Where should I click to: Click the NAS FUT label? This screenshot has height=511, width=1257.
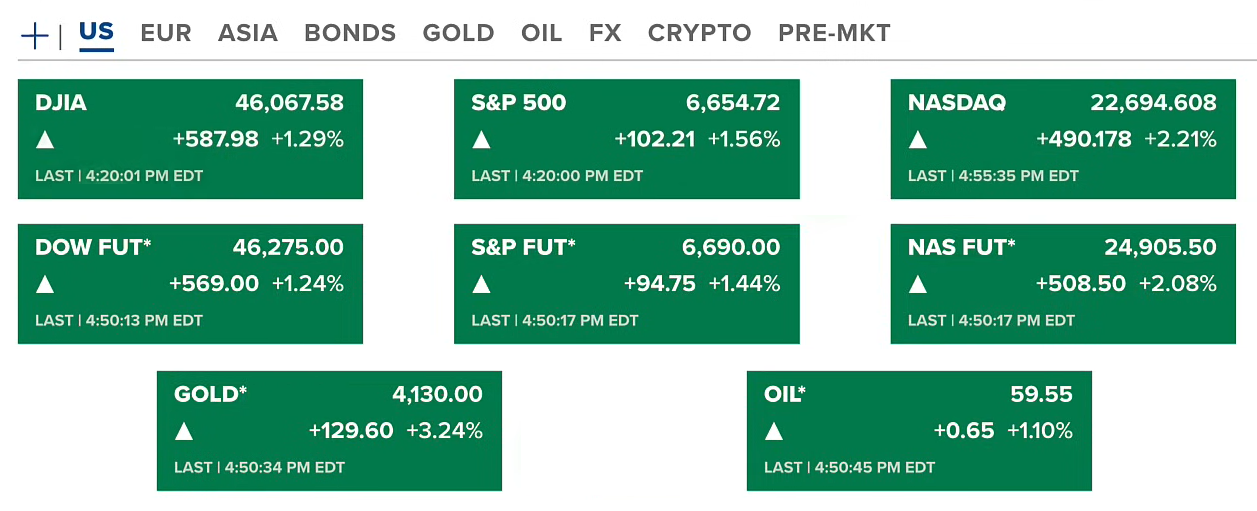[961, 248]
